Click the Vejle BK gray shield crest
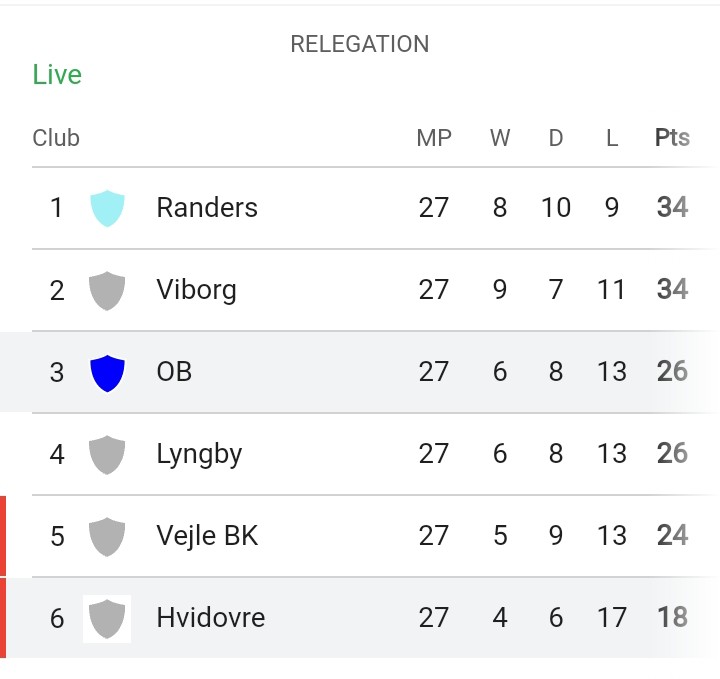 [x=107, y=537]
